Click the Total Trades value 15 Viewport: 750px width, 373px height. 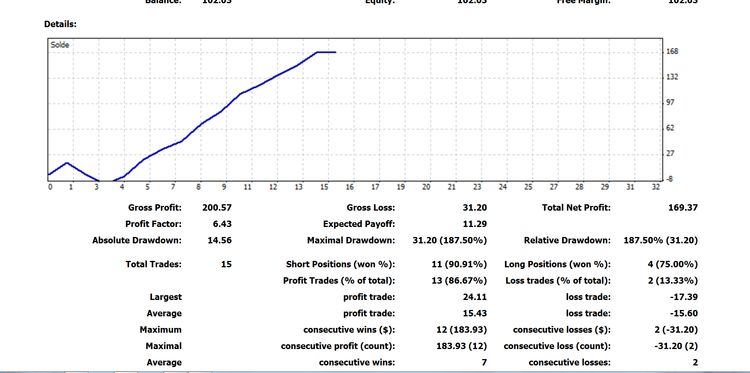pos(226,264)
